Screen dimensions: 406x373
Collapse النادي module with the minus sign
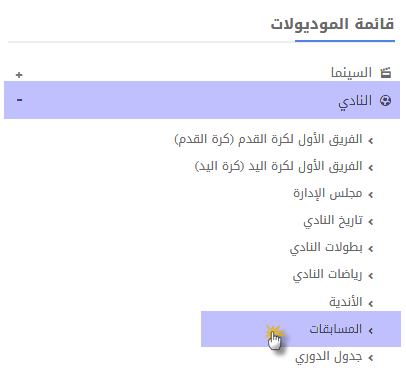pos(19,100)
